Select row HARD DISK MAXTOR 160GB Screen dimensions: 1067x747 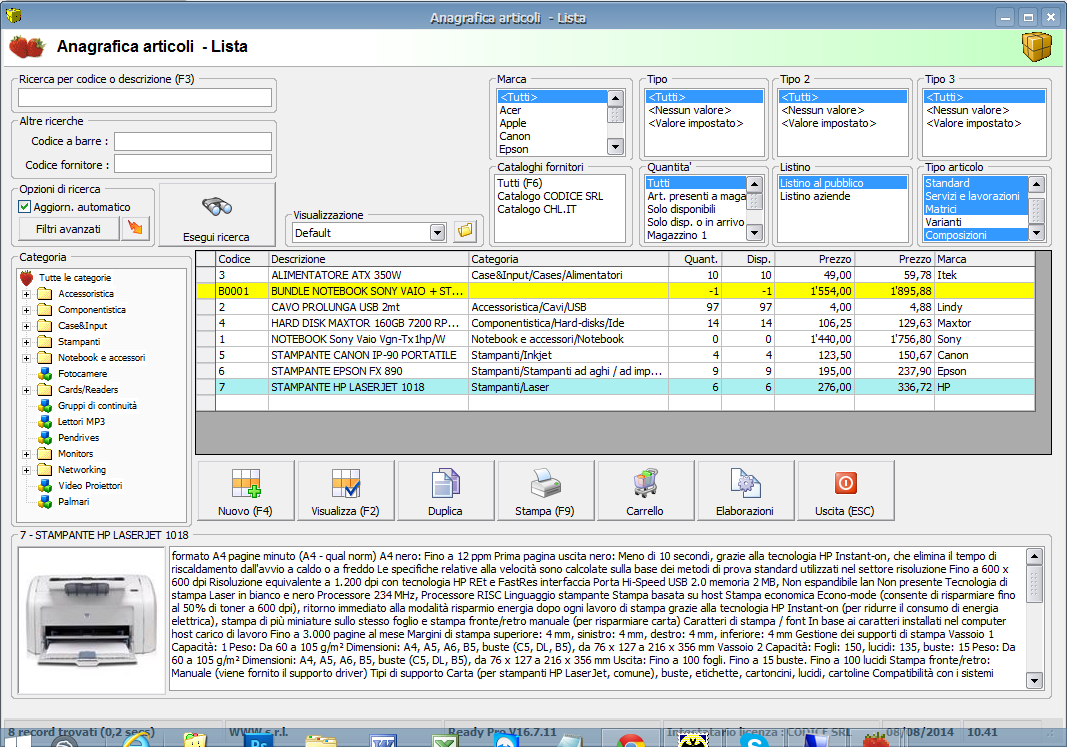[x=615, y=323]
